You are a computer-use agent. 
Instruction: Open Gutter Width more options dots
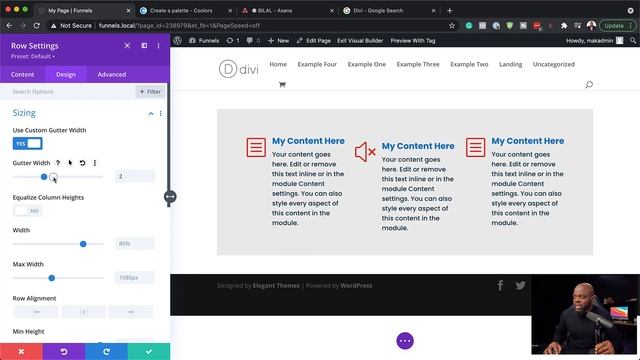point(95,163)
